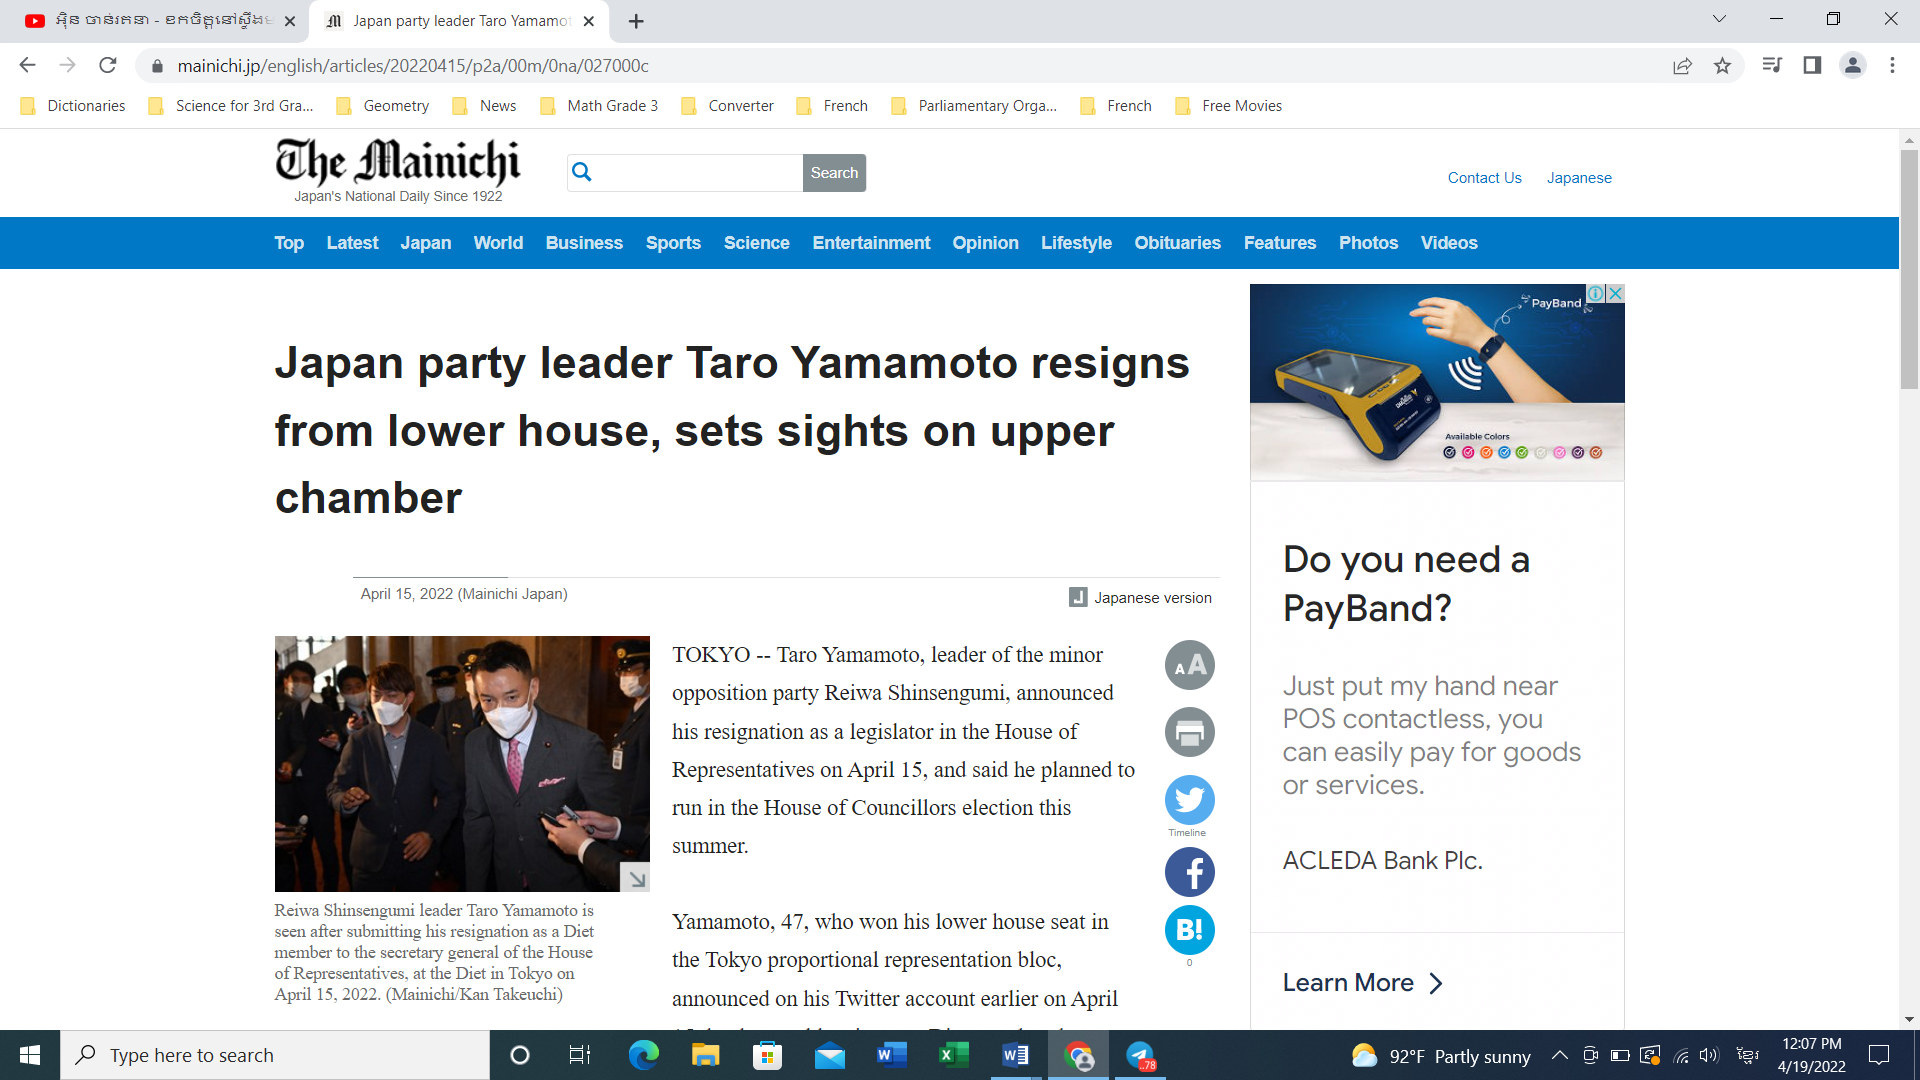This screenshot has height=1080, width=1920.
Task: Open Microsoft Edge from taskbar
Action: pos(643,1055)
